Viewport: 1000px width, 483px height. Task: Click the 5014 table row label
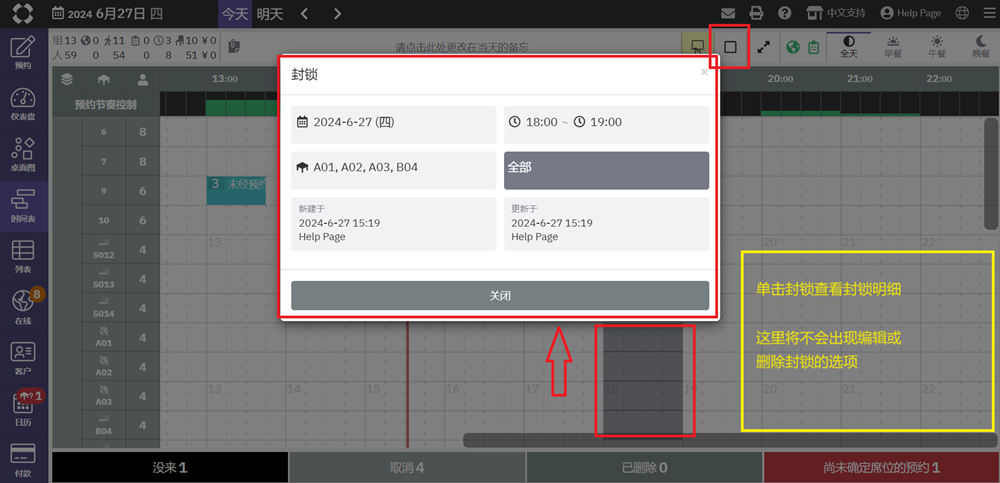pos(103,309)
